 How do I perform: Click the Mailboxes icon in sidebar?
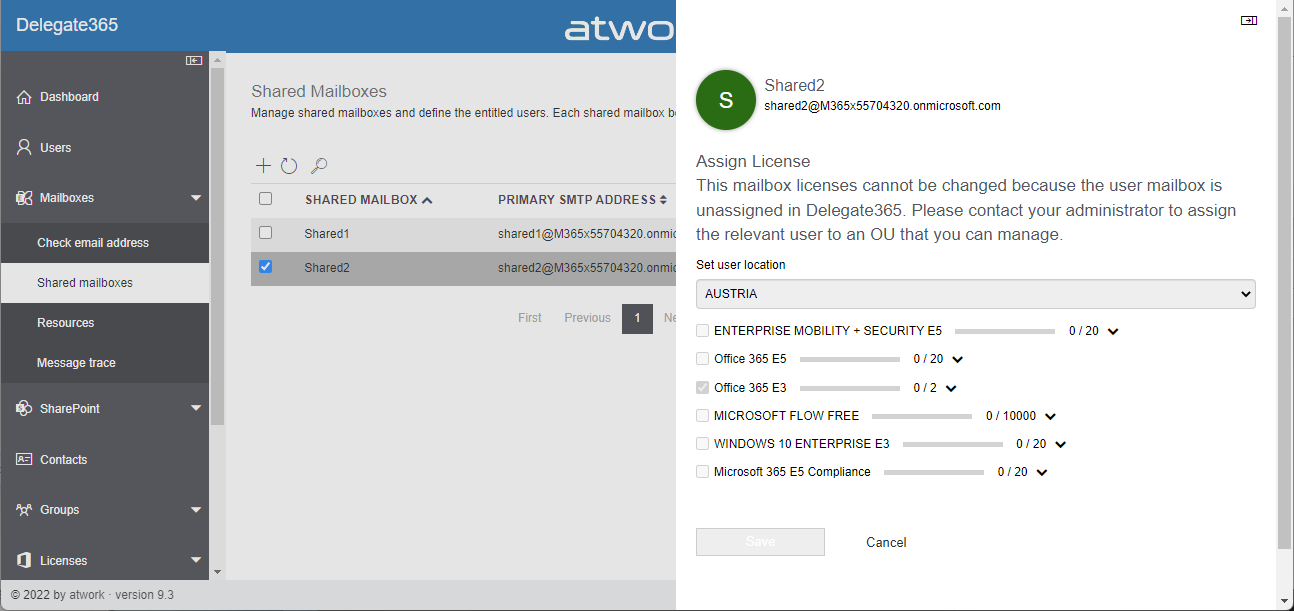pyautogui.click(x=24, y=198)
